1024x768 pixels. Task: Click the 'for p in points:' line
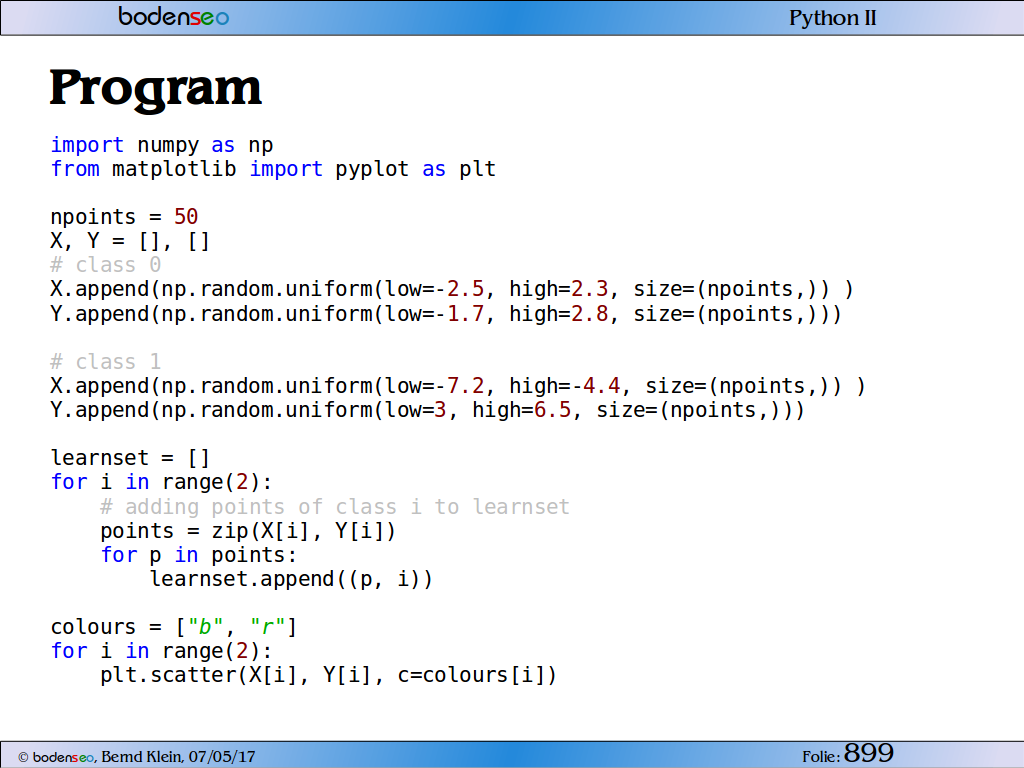199,555
